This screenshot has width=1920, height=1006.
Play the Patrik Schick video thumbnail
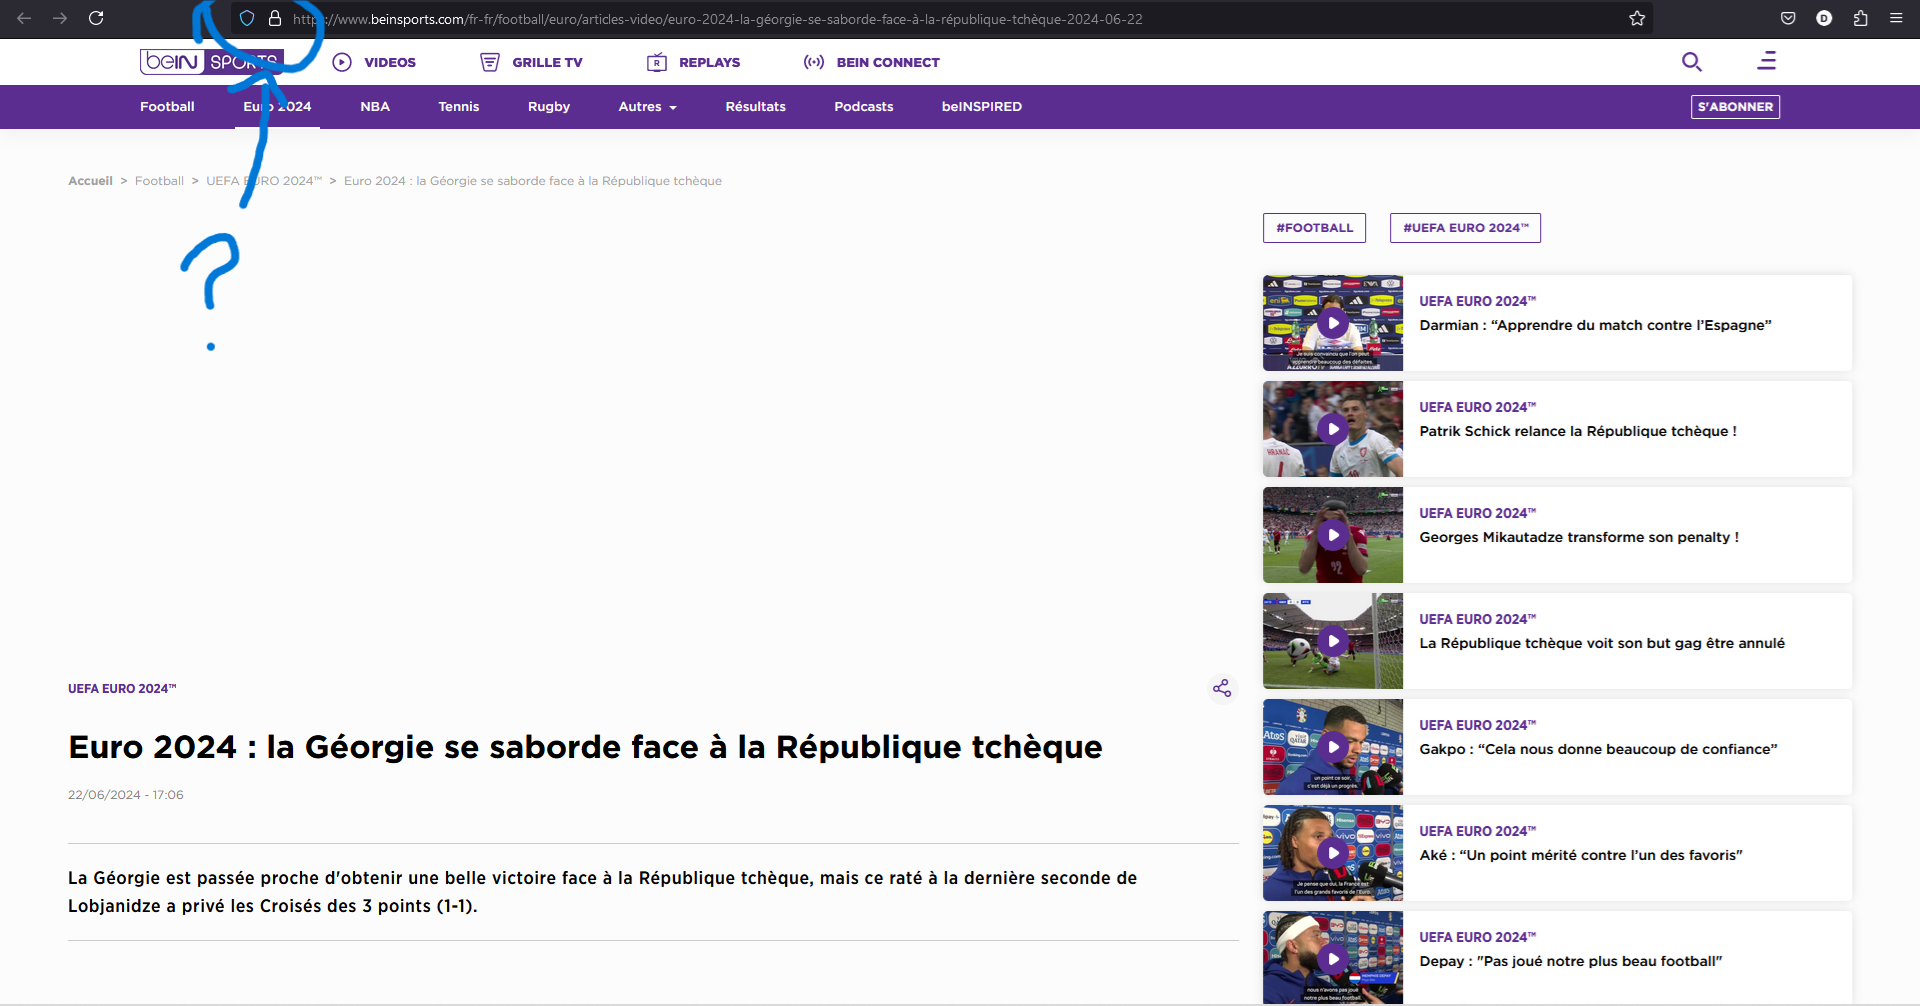[x=1332, y=429]
